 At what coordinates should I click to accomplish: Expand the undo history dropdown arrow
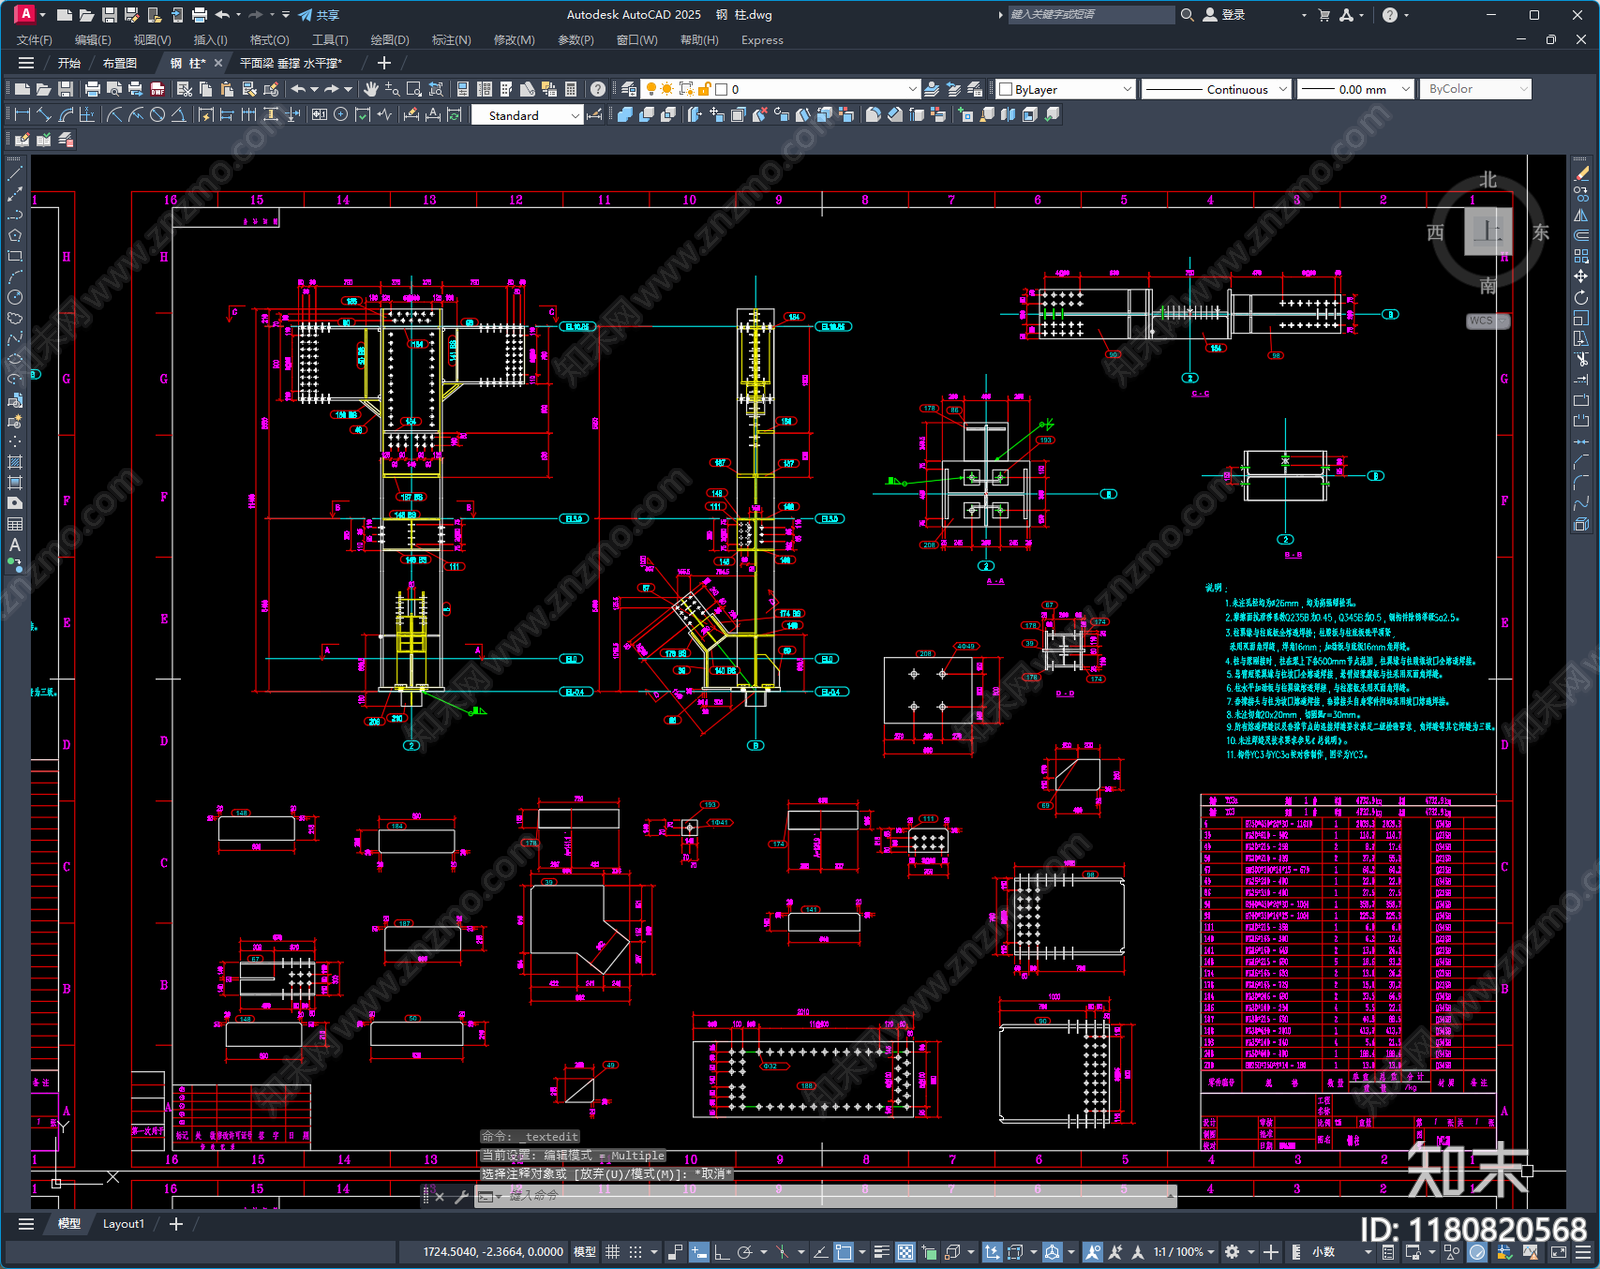[314, 89]
